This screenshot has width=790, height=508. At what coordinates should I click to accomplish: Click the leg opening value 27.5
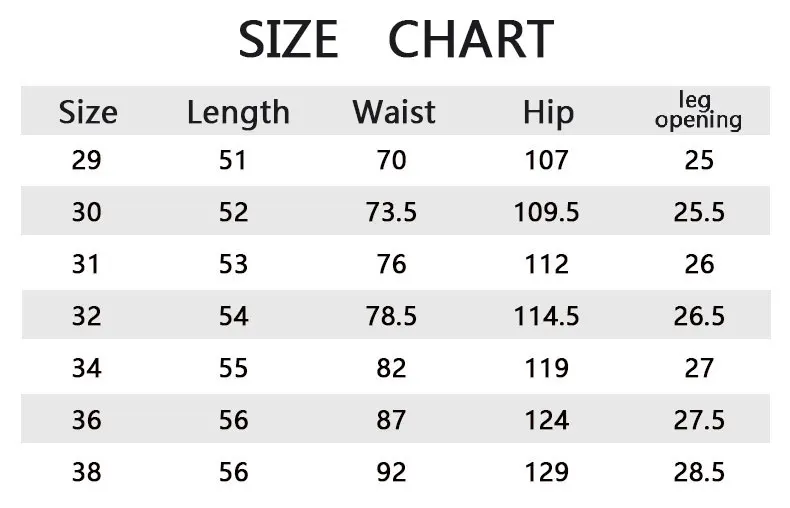click(x=699, y=420)
